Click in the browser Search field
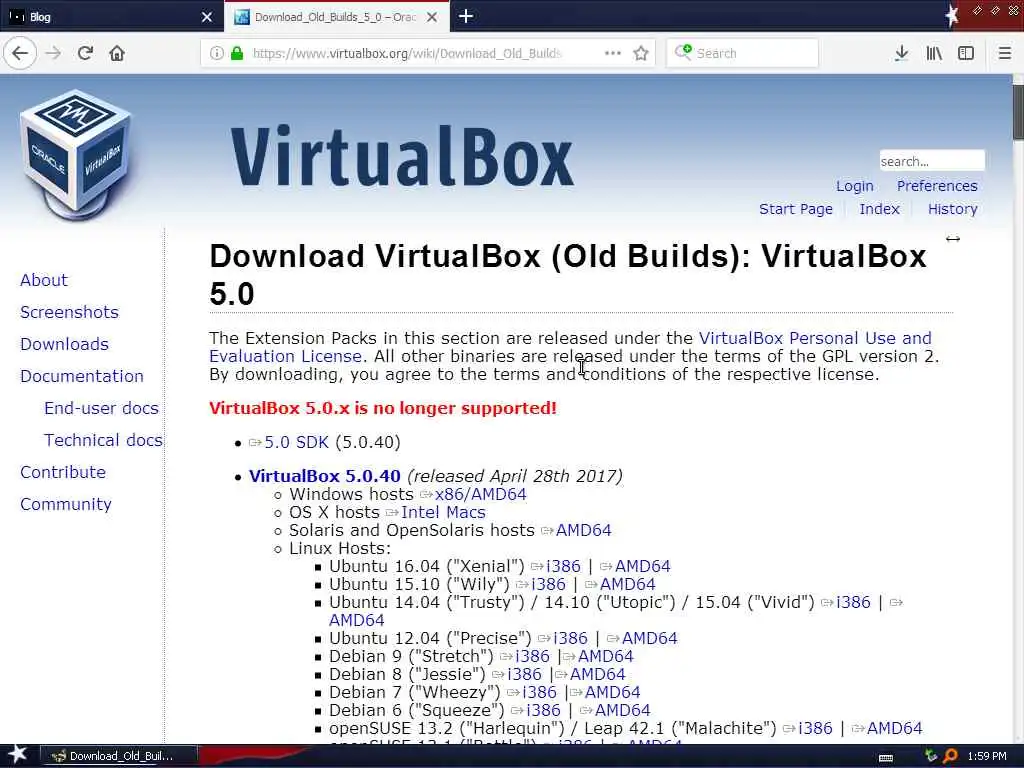 click(x=742, y=53)
